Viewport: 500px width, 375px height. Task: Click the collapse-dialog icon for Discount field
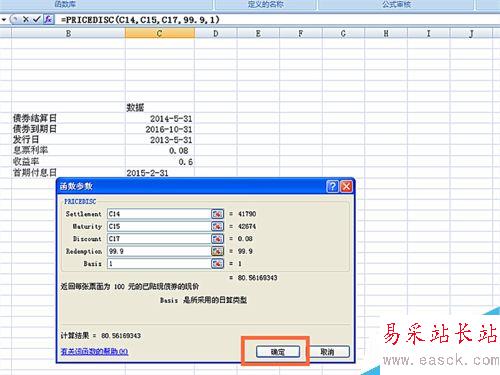(217, 239)
